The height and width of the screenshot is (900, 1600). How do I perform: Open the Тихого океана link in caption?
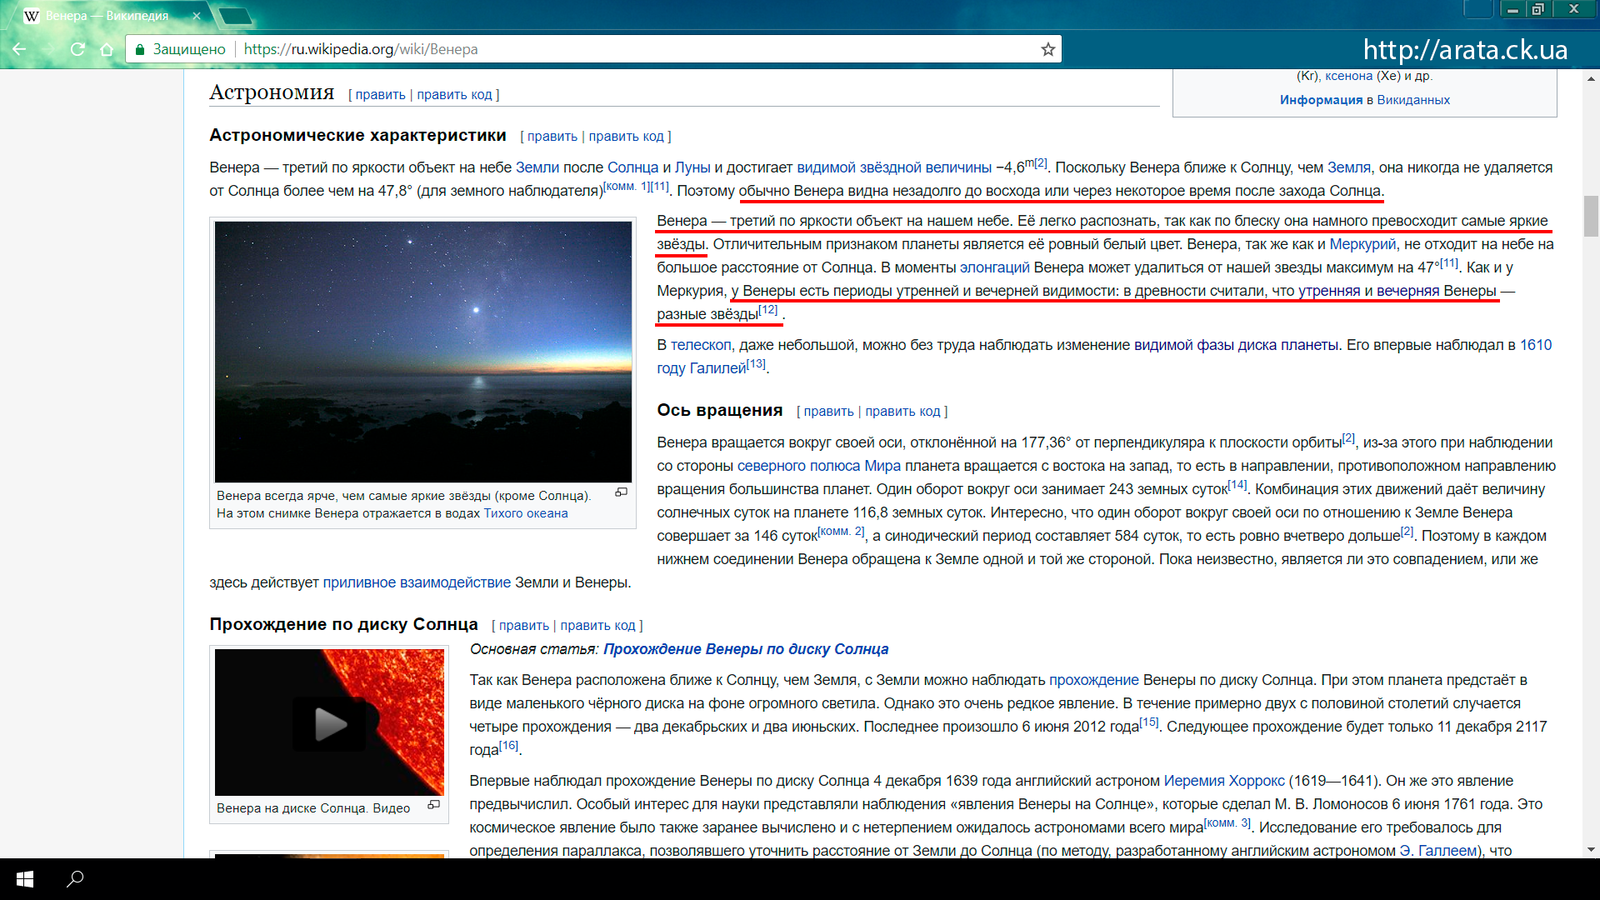pos(526,514)
